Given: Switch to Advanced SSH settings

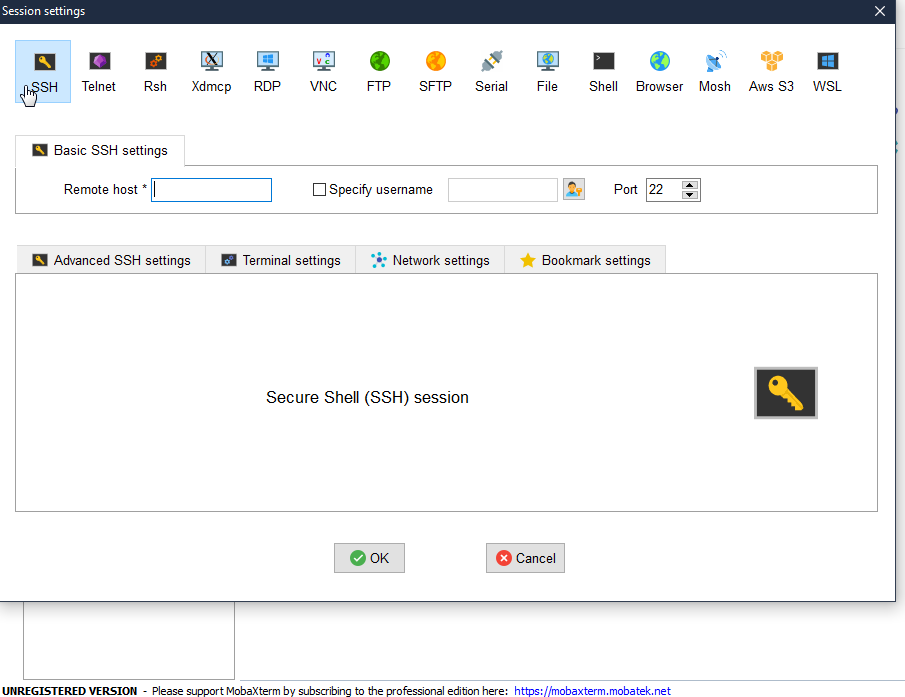Looking at the screenshot, I should pos(110,259).
